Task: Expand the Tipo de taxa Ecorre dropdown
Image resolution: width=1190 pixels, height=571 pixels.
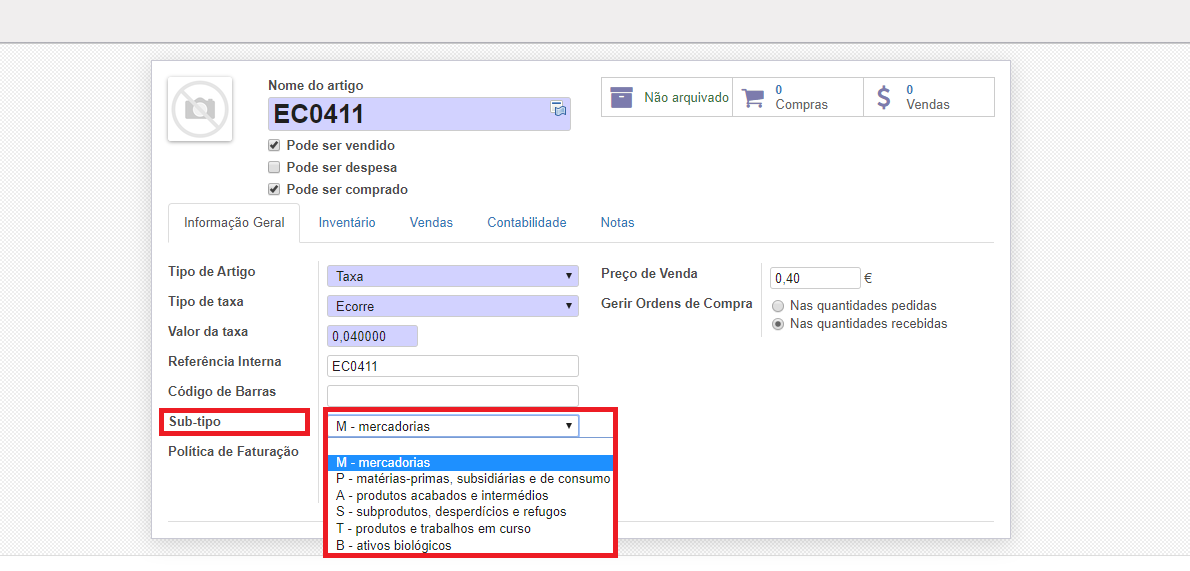Action: (x=453, y=306)
